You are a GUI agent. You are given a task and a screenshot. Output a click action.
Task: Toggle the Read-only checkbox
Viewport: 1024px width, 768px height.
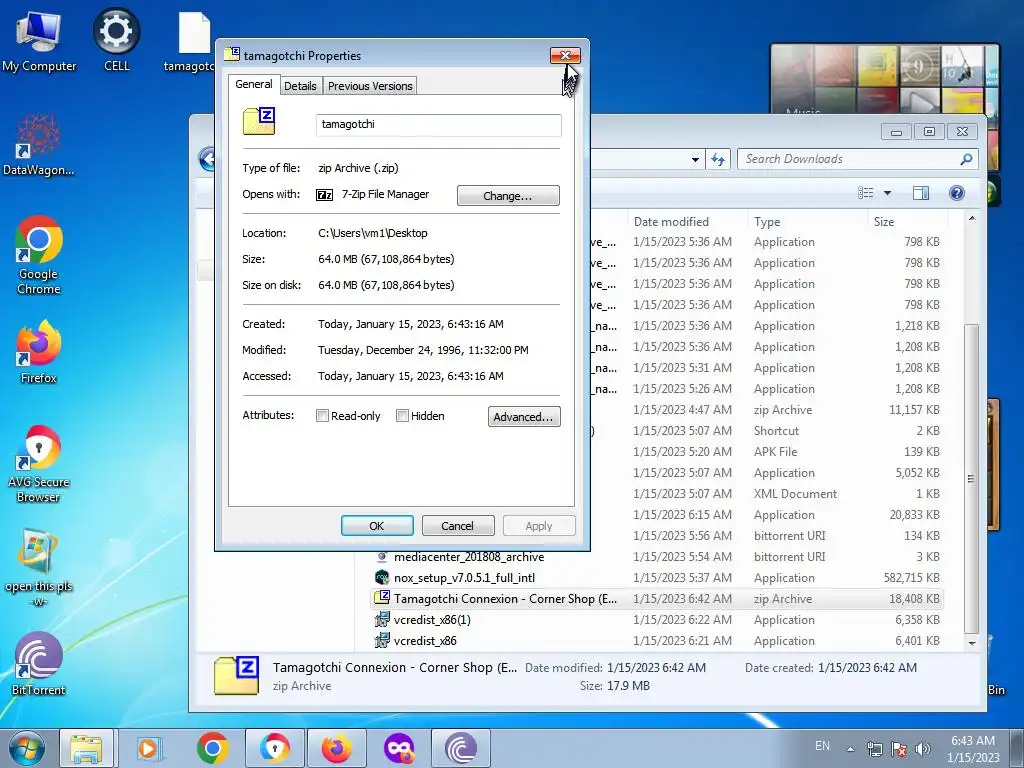[x=322, y=416]
